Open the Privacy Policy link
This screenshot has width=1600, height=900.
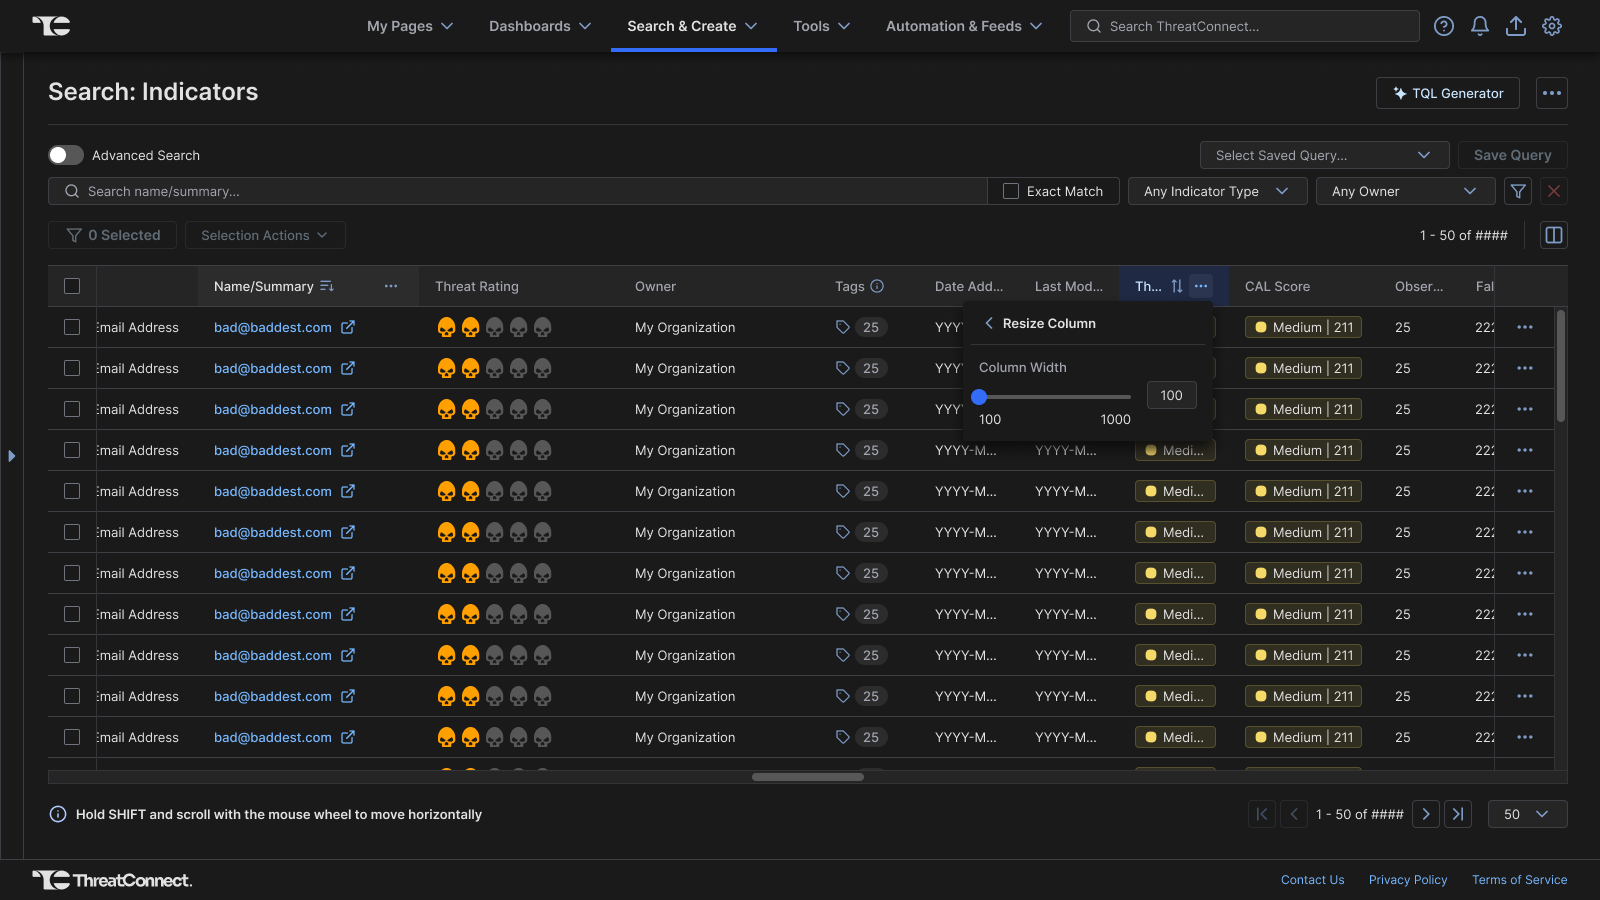pos(1407,880)
